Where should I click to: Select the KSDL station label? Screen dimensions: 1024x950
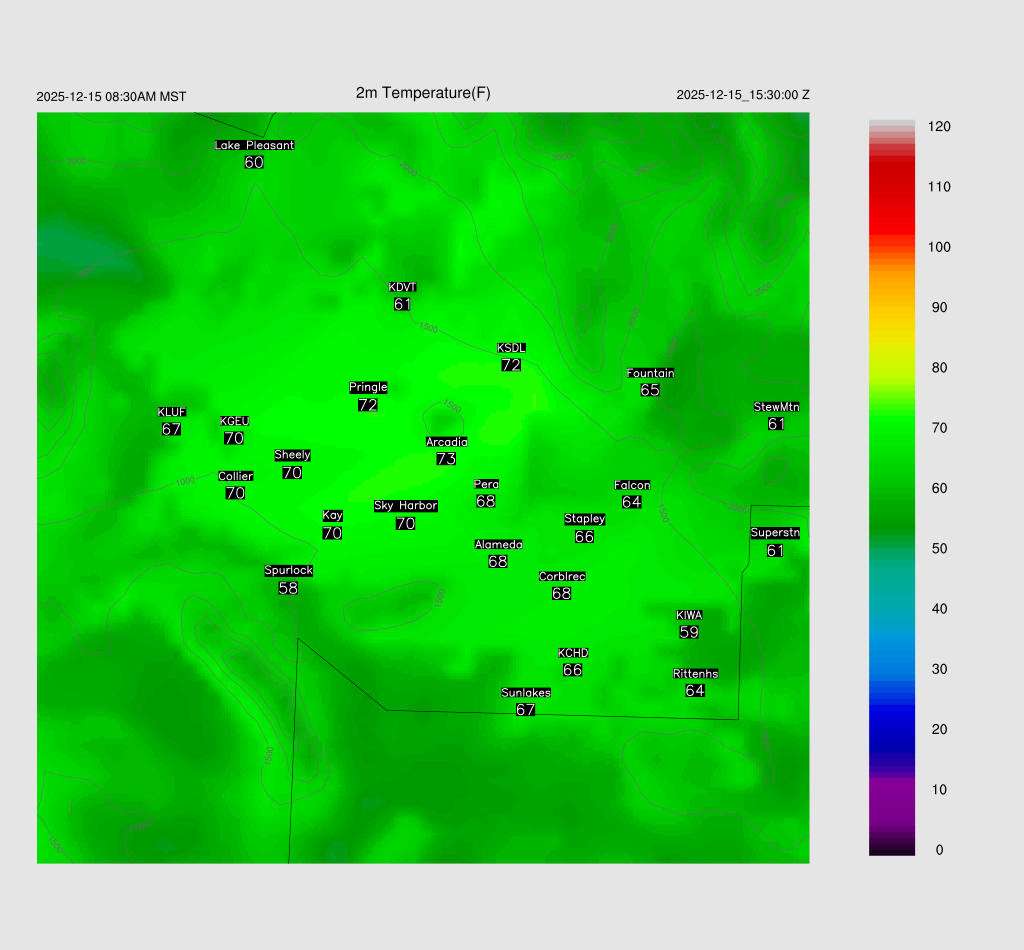(511, 348)
